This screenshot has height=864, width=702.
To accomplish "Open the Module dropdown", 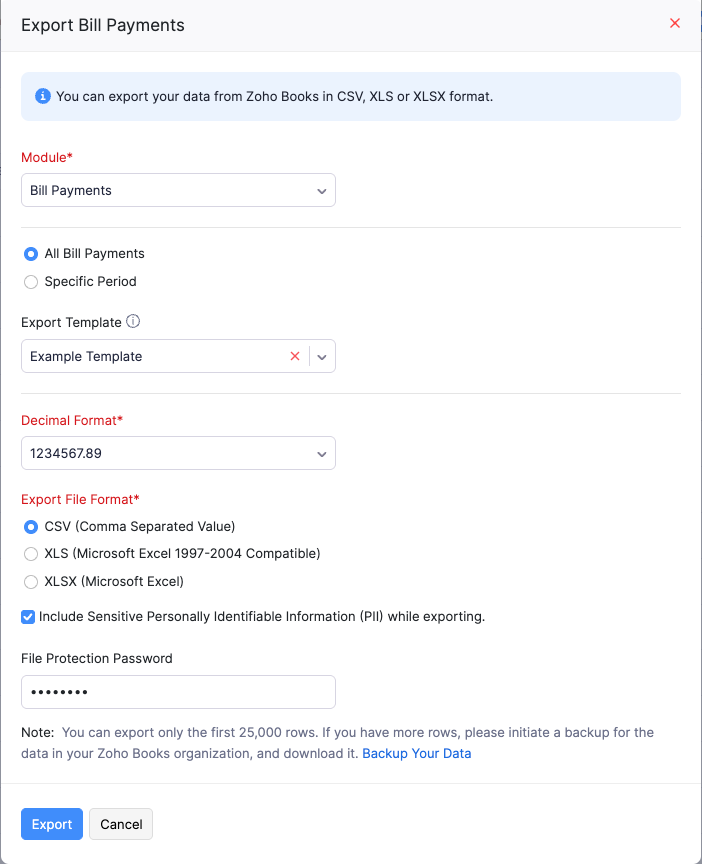I will coord(178,190).
